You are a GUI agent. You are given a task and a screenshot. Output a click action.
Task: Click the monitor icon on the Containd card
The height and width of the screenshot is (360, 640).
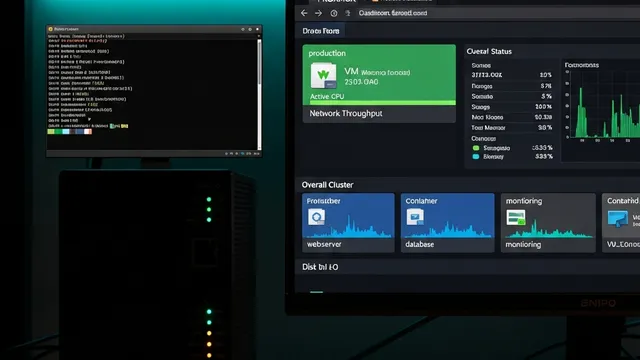(617, 219)
